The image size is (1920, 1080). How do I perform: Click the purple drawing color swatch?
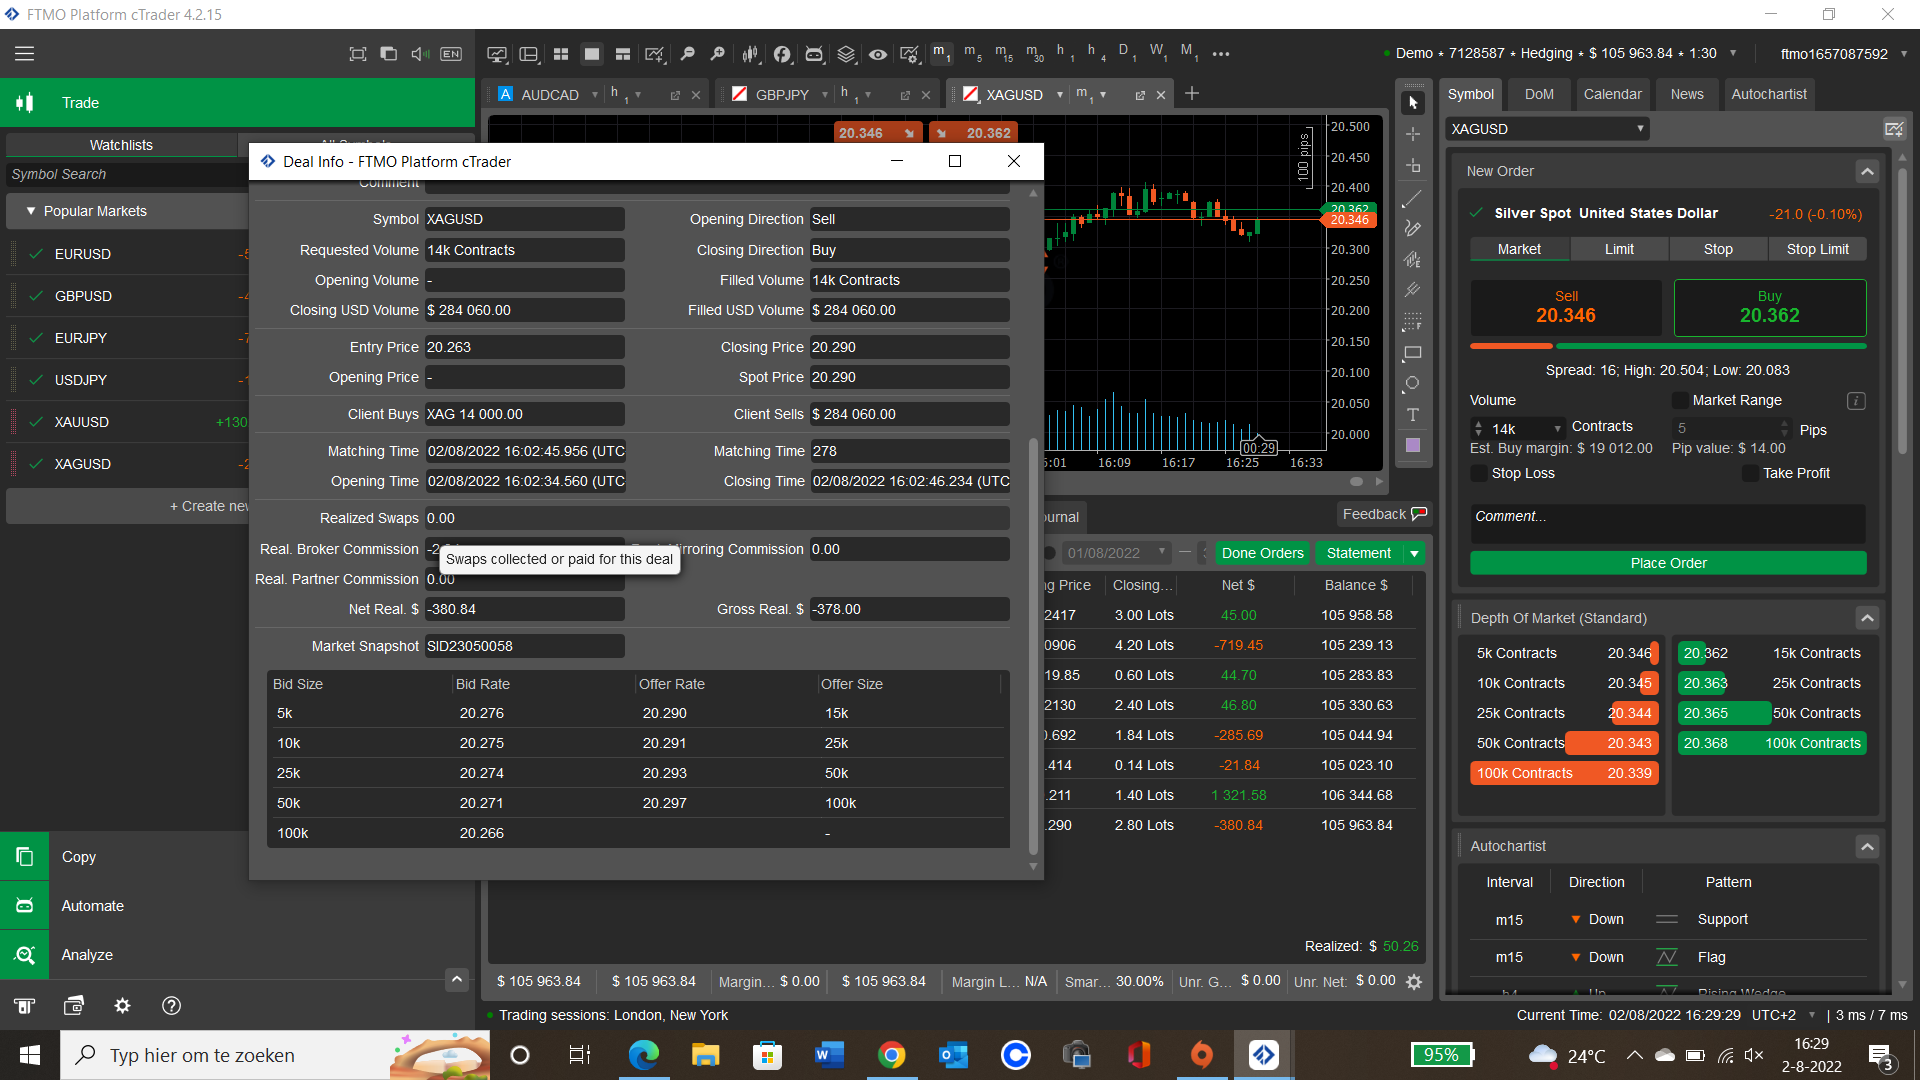[x=1413, y=446]
